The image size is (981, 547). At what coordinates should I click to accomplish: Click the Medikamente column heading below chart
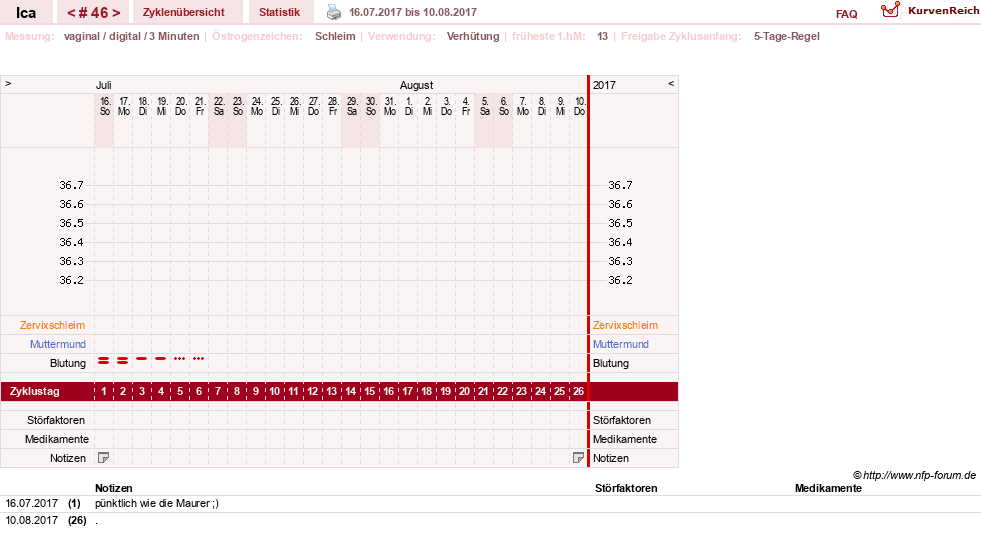point(828,488)
